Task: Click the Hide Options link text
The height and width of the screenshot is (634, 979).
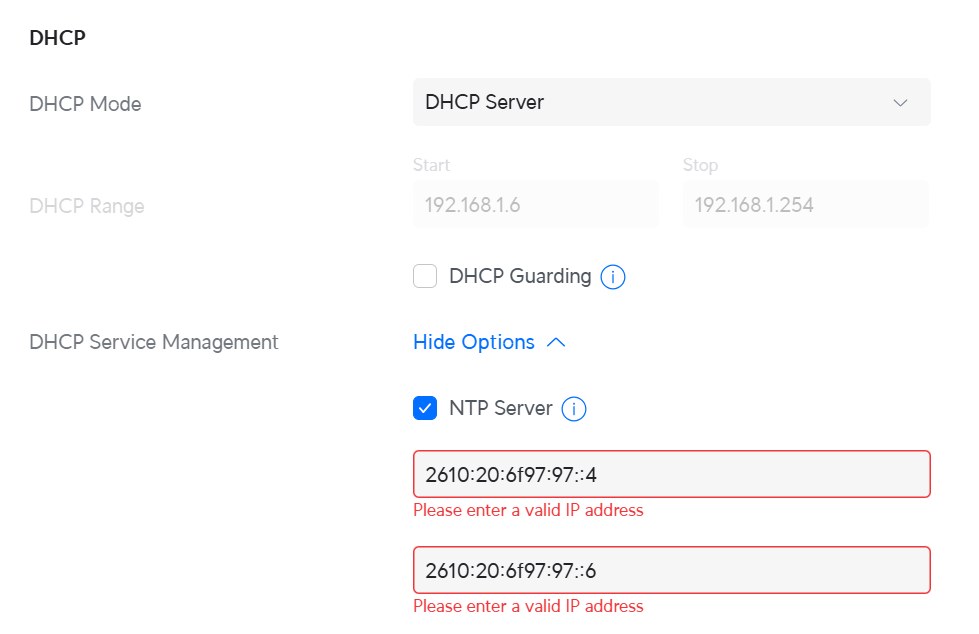Action: (474, 342)
